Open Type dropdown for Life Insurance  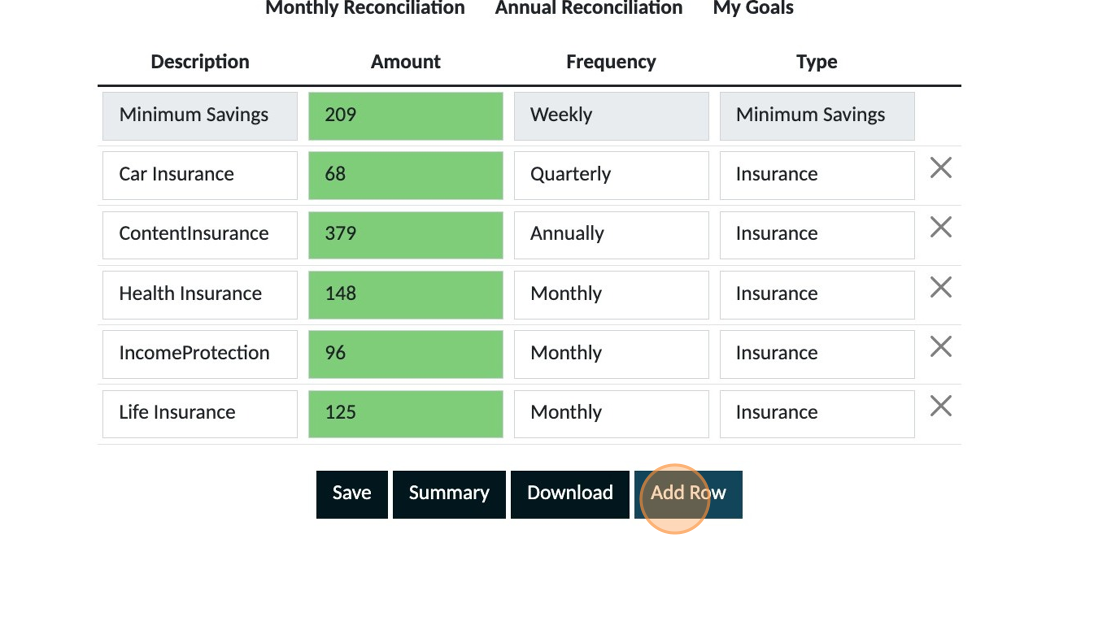pos(817,414)
